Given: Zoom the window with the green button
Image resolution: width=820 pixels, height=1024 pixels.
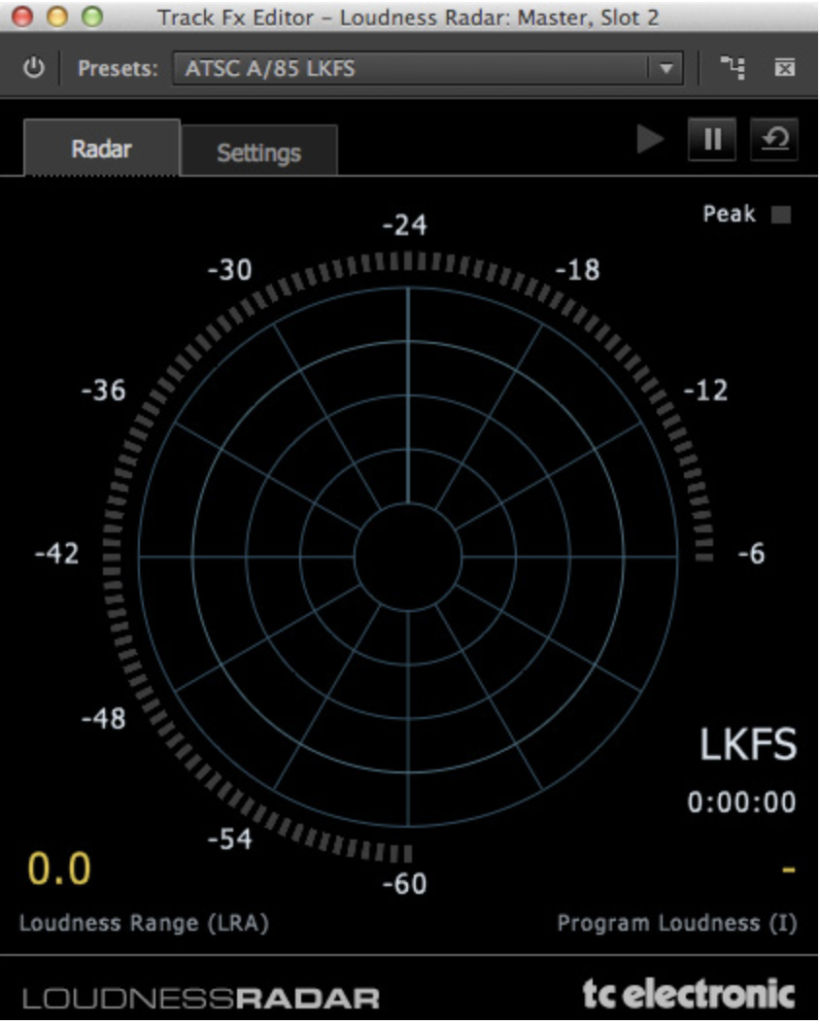Looking at the screenshot, I should click(92, 16).
